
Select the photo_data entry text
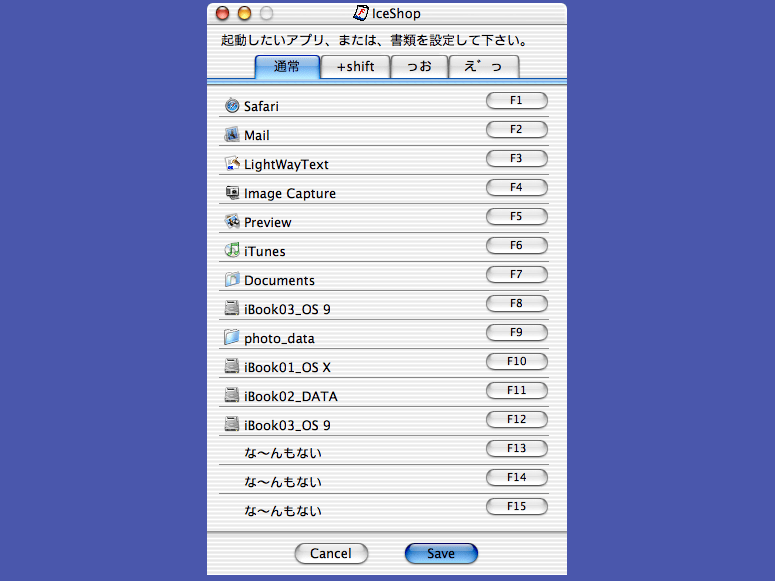point(279,339)
